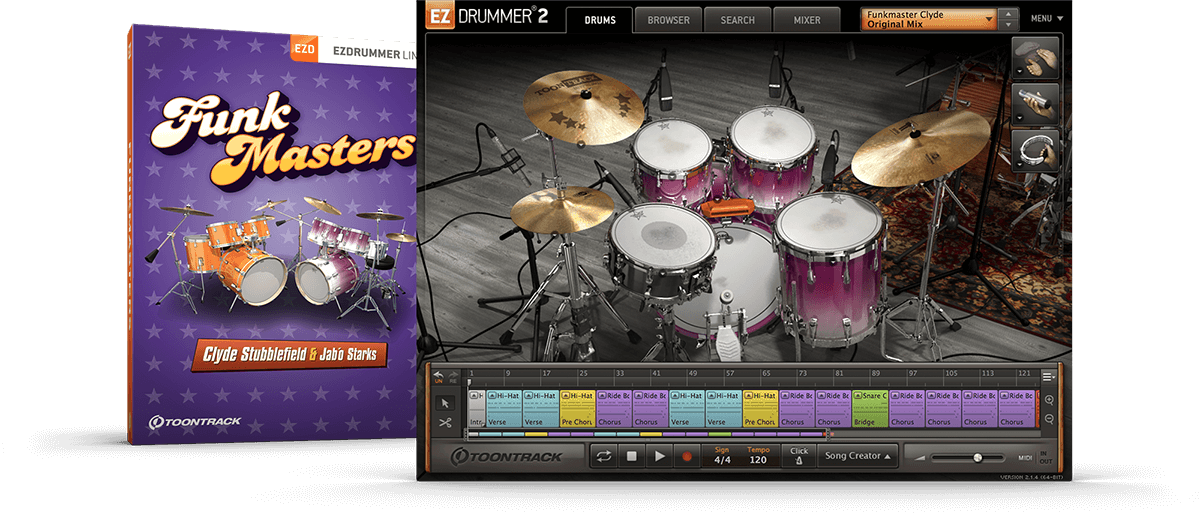Expand the hand claps instrument dropdown arrow

pyautogui.click(x=1018, y=72)
